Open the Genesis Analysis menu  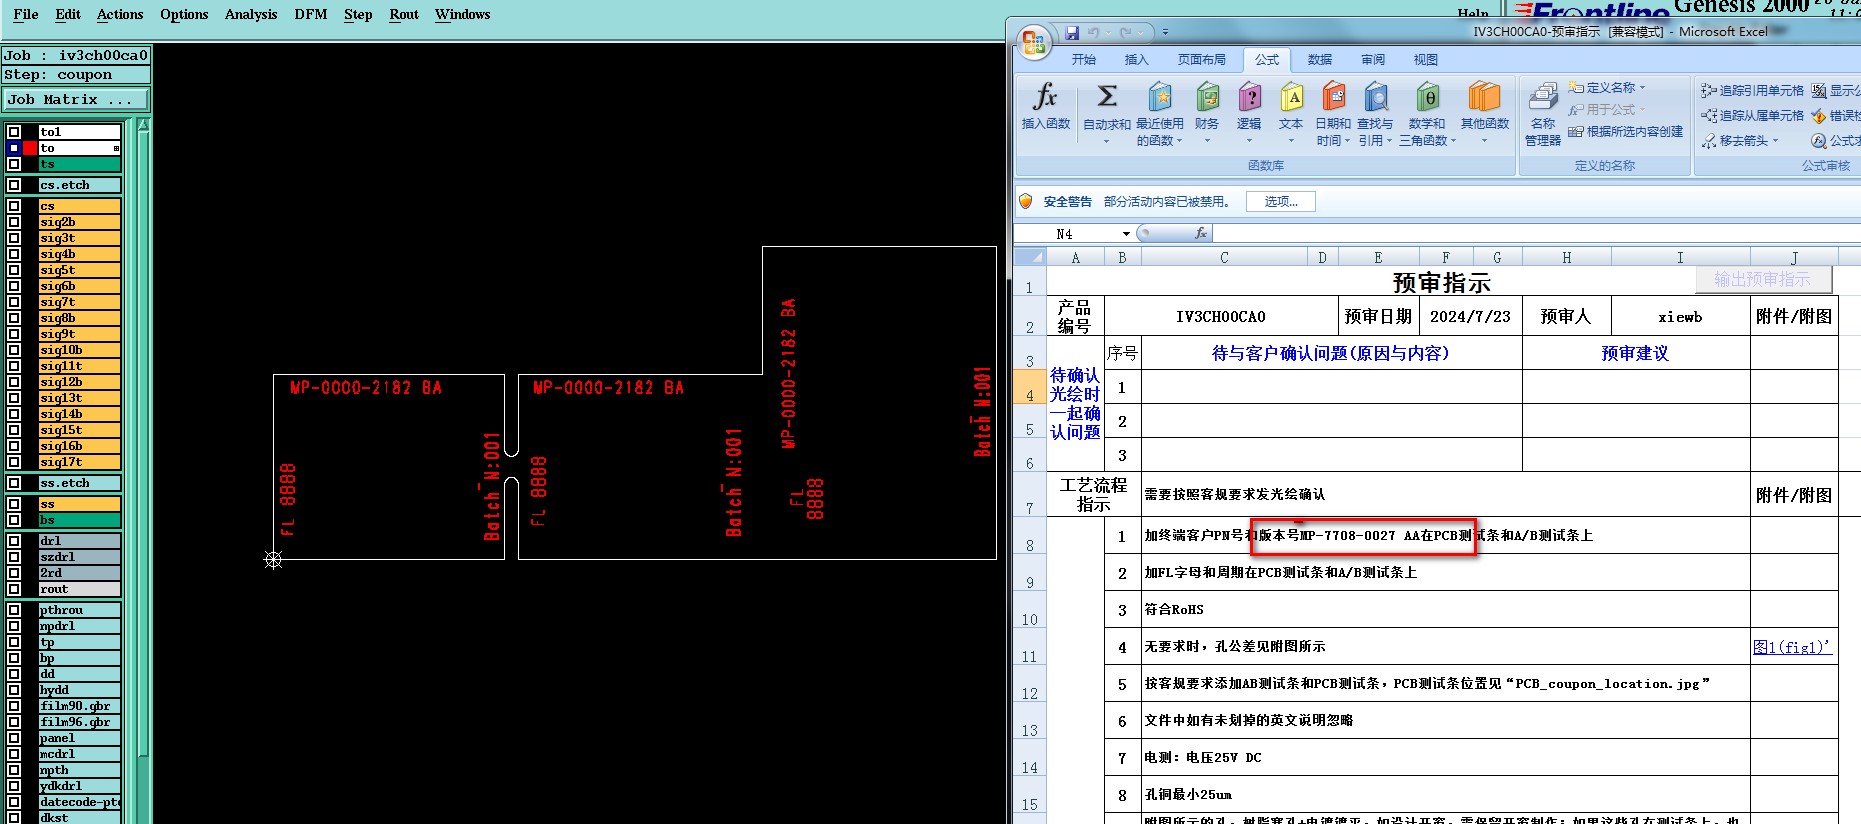coord(251,14)
